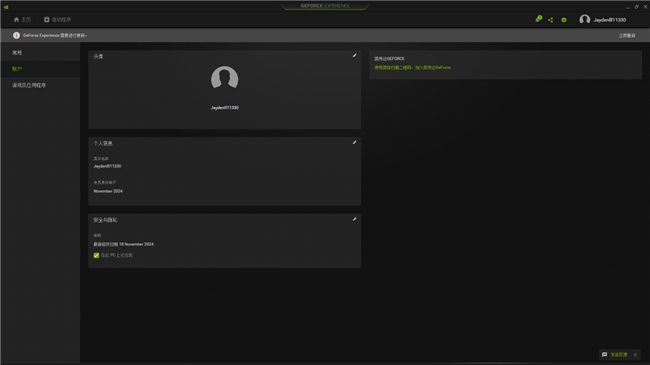Edit personal info (个人信息) with the pencil icon
The height and width of the screenshot is (365, 650).
[354, 143]
